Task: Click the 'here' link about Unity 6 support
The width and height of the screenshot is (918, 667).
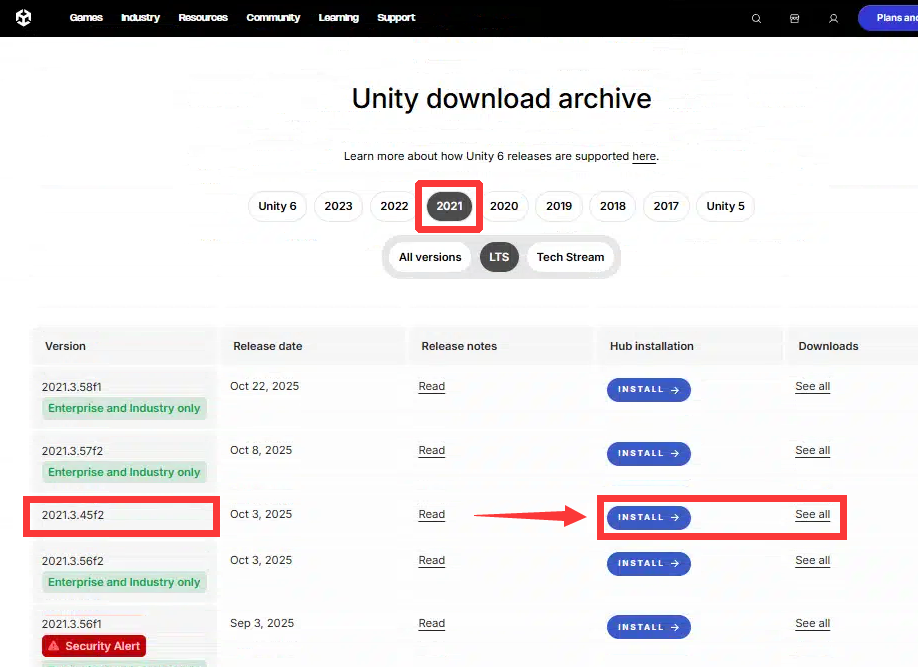Action: tap(644, 157)
